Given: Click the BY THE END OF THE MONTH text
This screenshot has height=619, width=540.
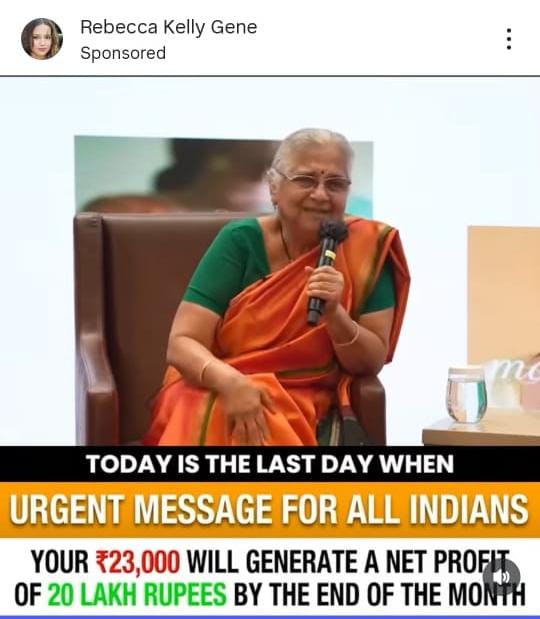Looking at the screenshot, I should (380, 593).
